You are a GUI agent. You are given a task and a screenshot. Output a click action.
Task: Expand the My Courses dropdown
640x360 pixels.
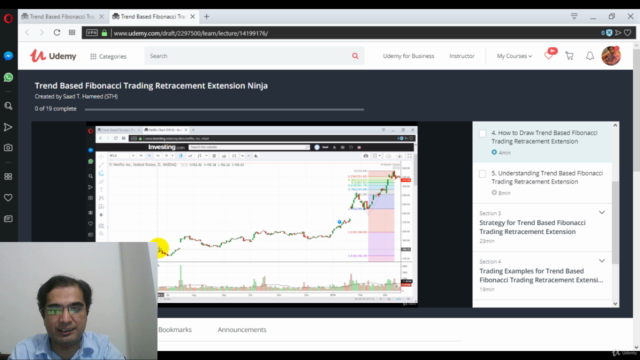[x=514, y=56]
